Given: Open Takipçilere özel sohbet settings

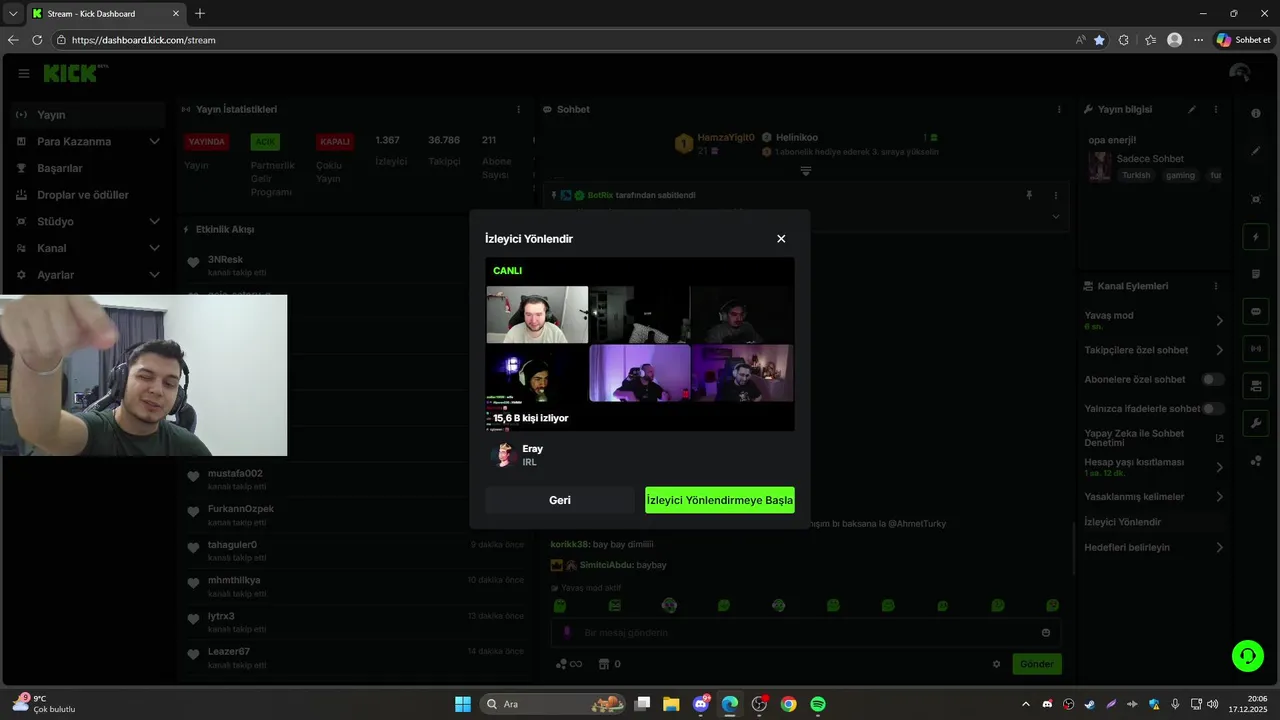Looking at the screenshot, I should tap(1154, 350).
